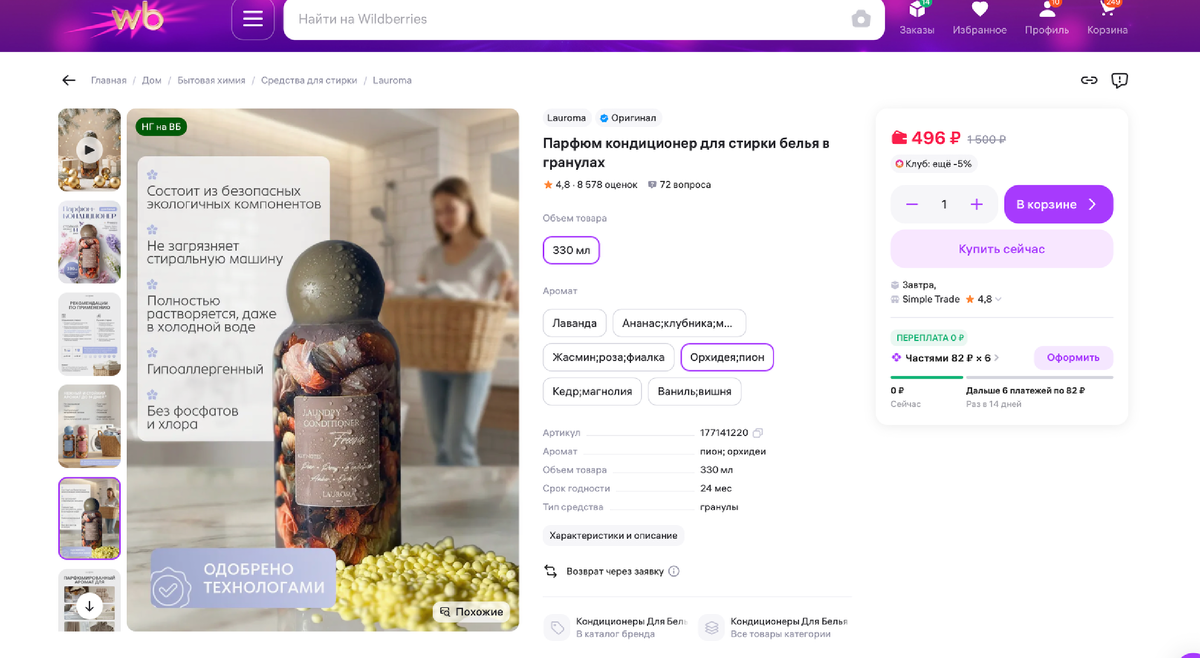Image resolution: width=1200 pixels, height=658 pixels.
Task: Choose the Лаванда scent
Action: pos(575,323)
